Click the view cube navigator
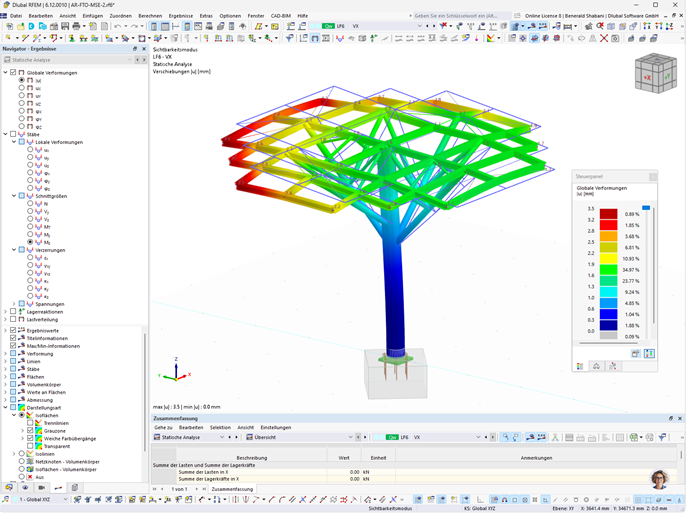Image resolution: width=686 pixels, height=514 pixels. [655, 73]
